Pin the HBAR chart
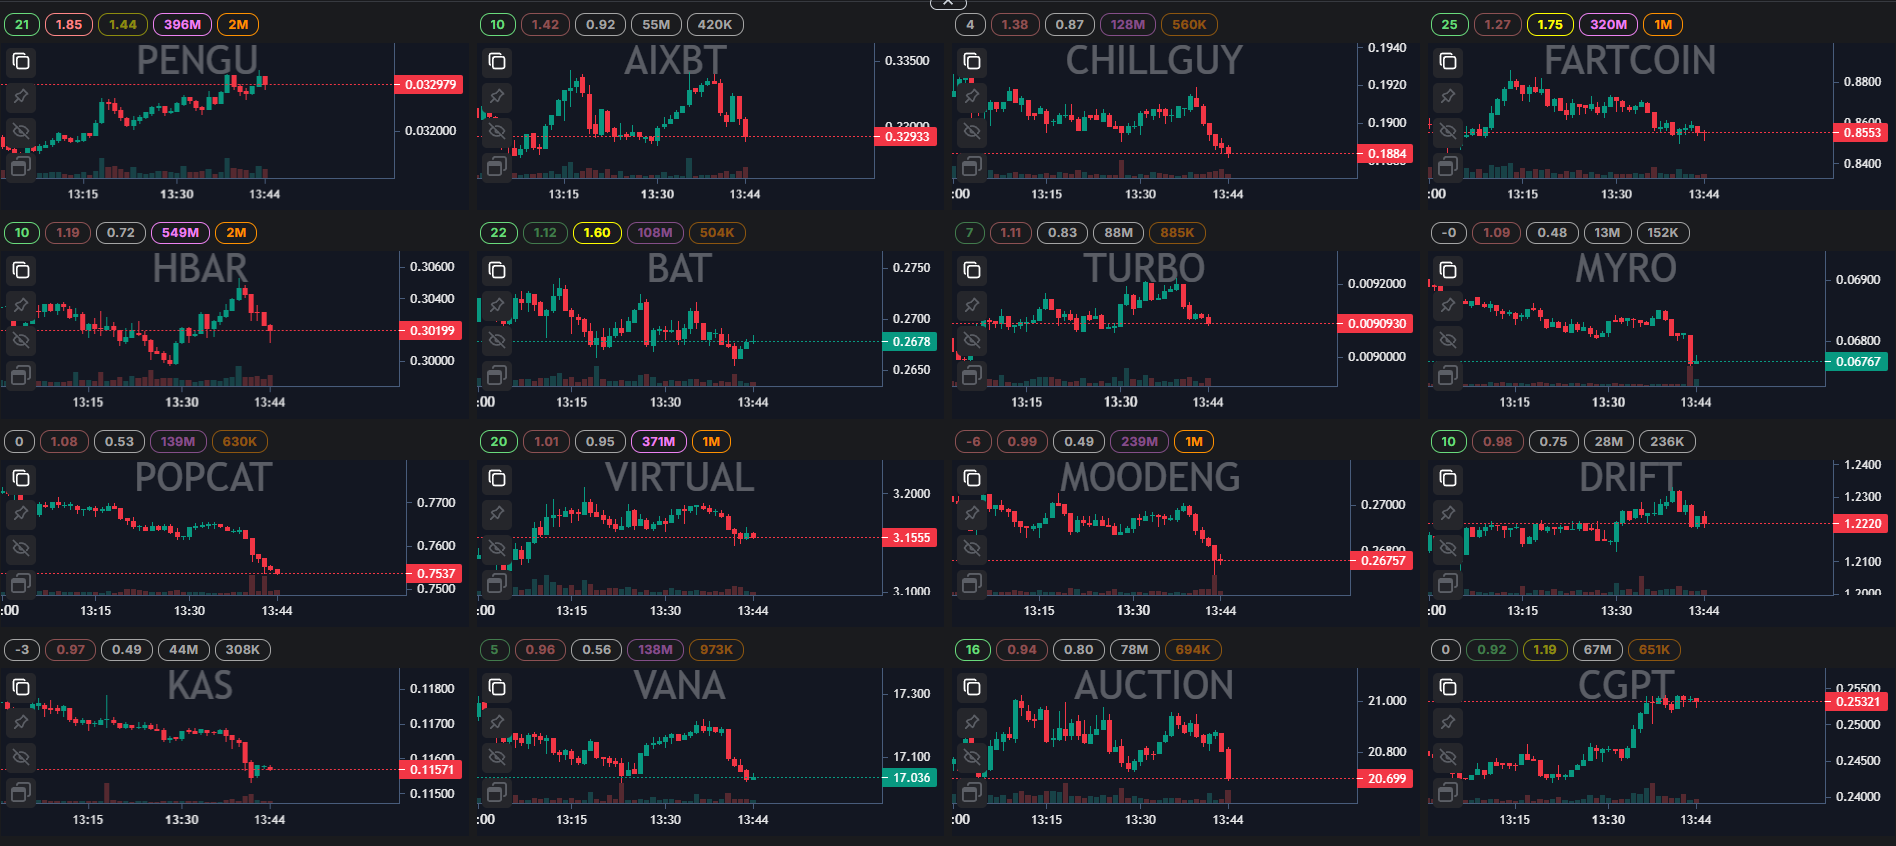Screen dimensions: 1896x846 coord(21,305)
